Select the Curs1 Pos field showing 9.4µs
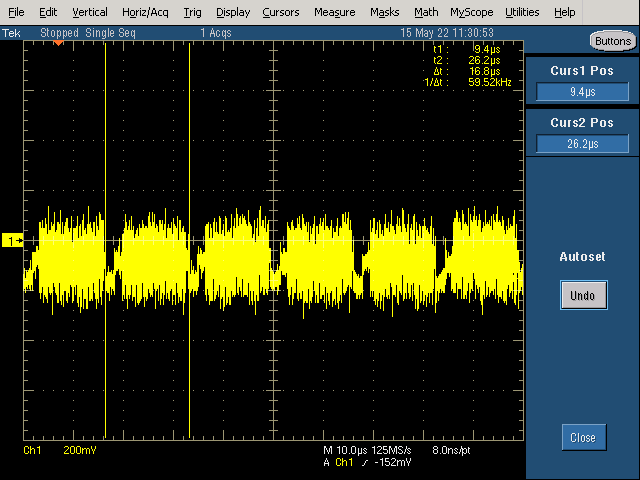Viewport: 640px width, 480px height. (582, 91)
